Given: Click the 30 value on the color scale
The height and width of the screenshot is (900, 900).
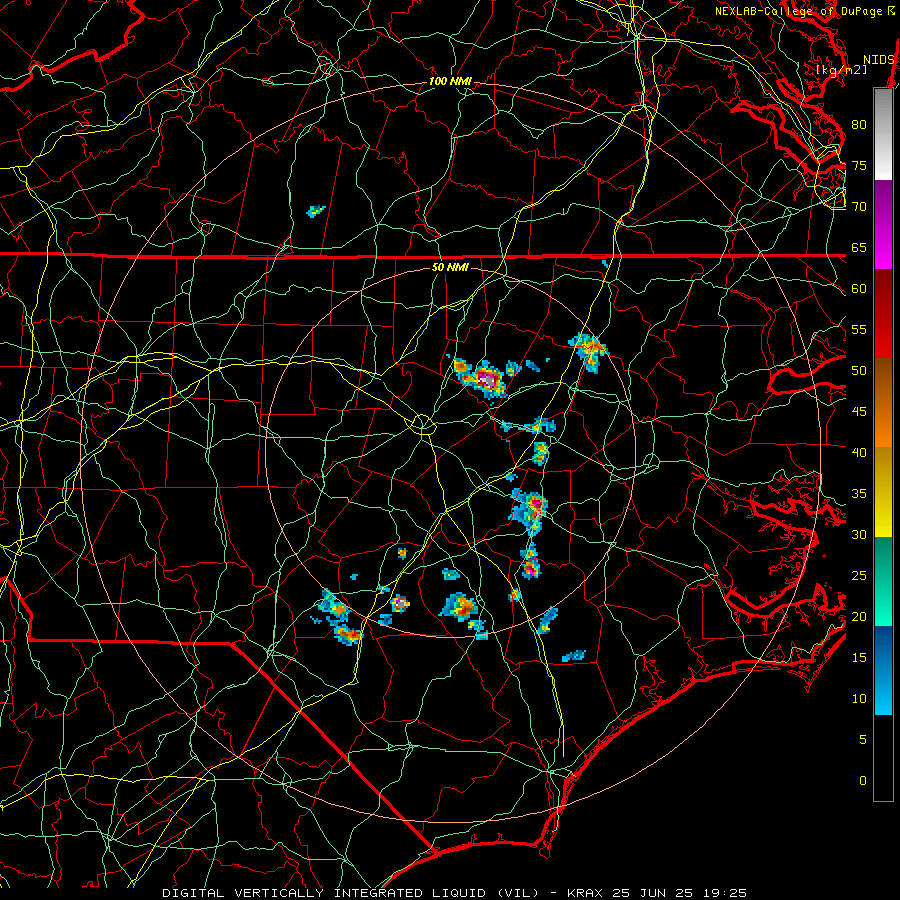Looking at the screenshot, I should [859, 534].
